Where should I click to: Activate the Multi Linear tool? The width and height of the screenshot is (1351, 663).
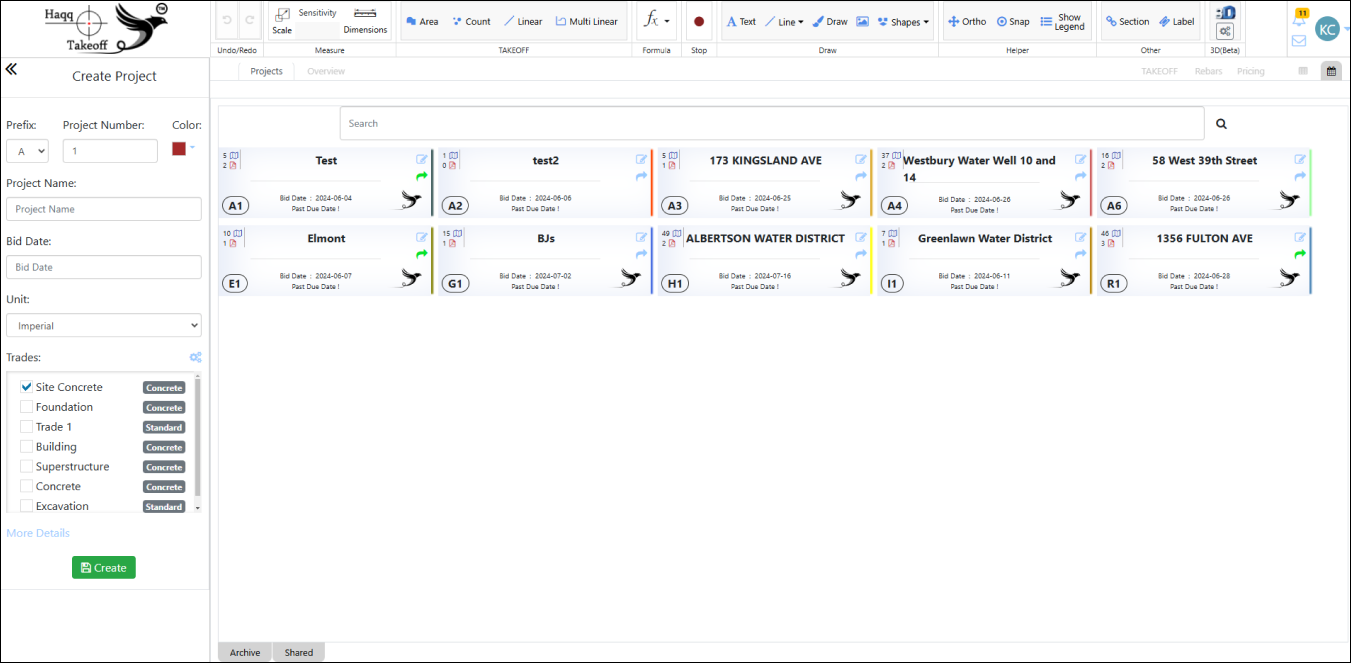(x=586, y=21)
